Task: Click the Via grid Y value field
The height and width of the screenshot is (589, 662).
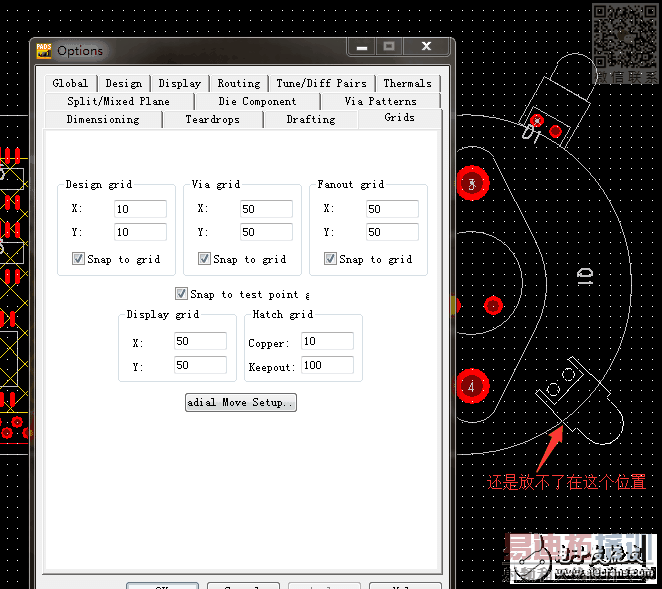Action: [x=266, y=232]
